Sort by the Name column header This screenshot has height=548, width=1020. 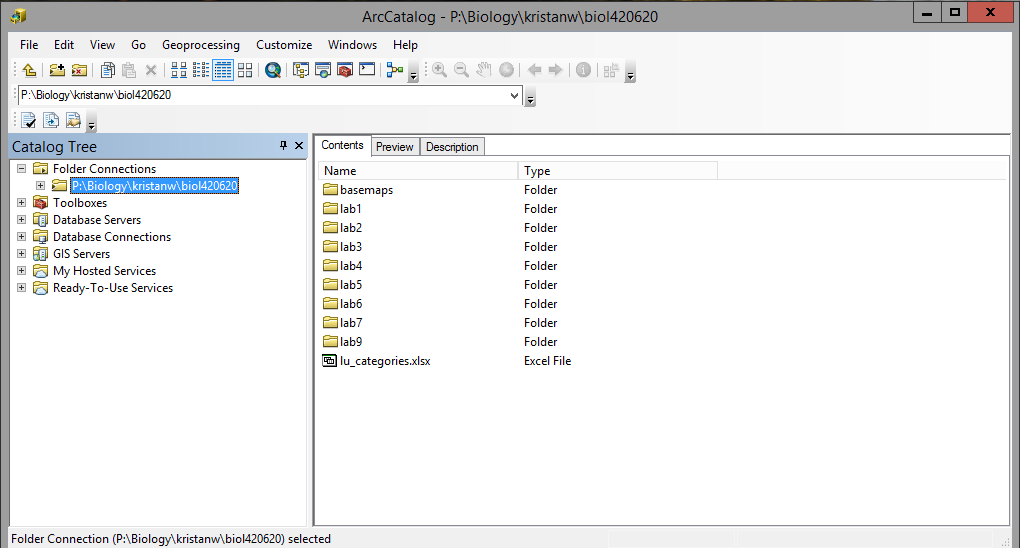pos(418,171)
